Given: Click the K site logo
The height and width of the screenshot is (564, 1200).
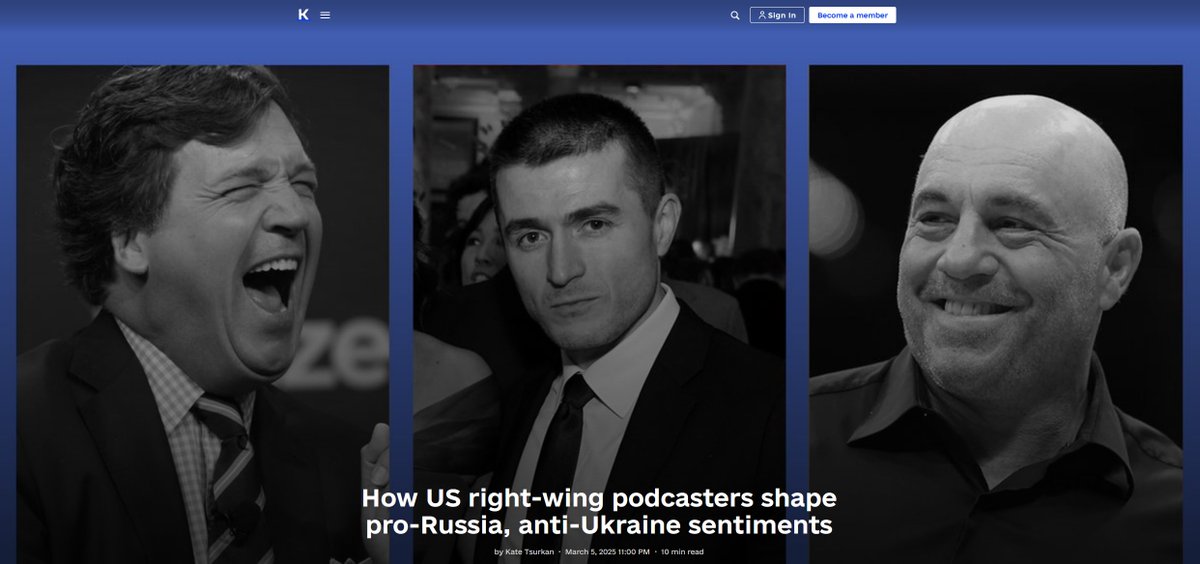Looking at the screenshot, I should tap(304, 15).
